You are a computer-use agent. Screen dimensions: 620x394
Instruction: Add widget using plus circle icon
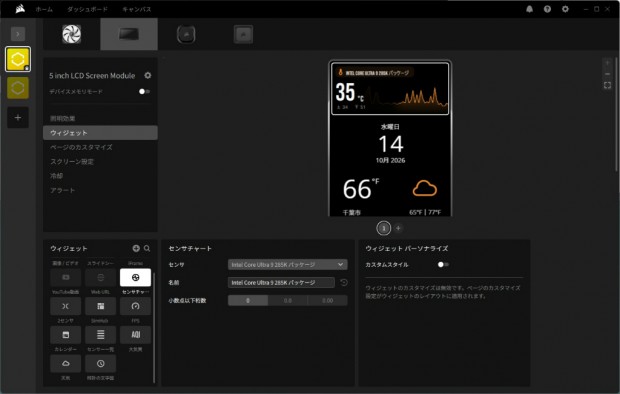[136, 248]
